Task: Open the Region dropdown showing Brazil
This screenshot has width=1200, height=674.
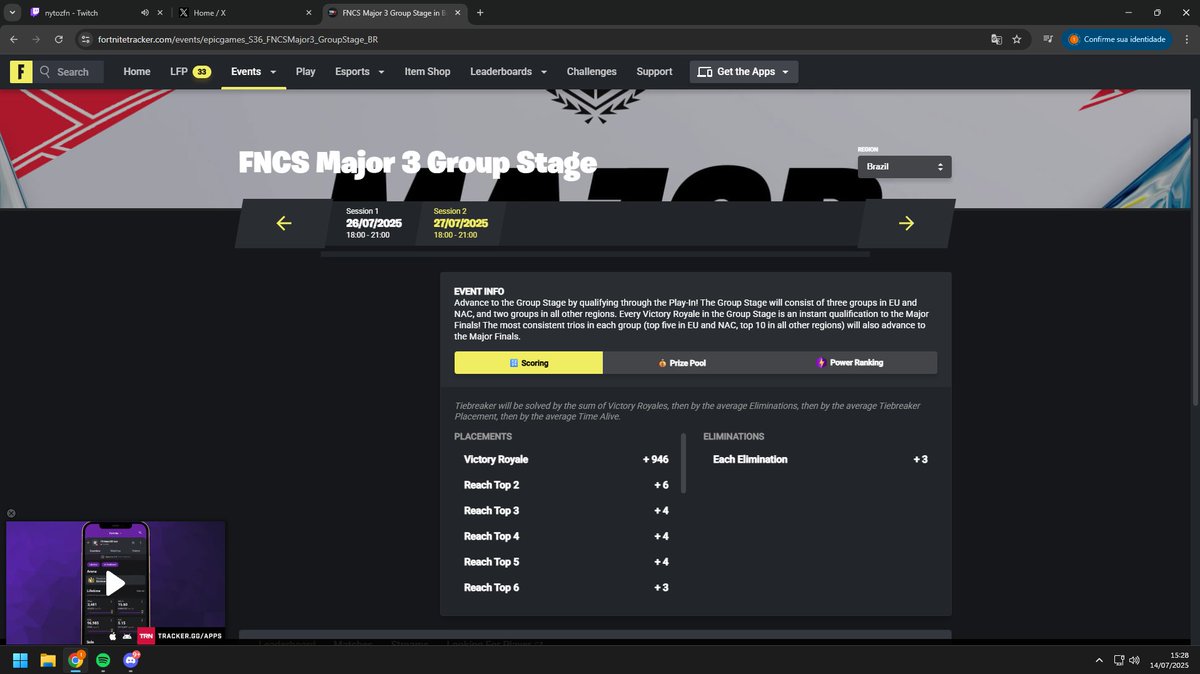Action: pos(904,166)
